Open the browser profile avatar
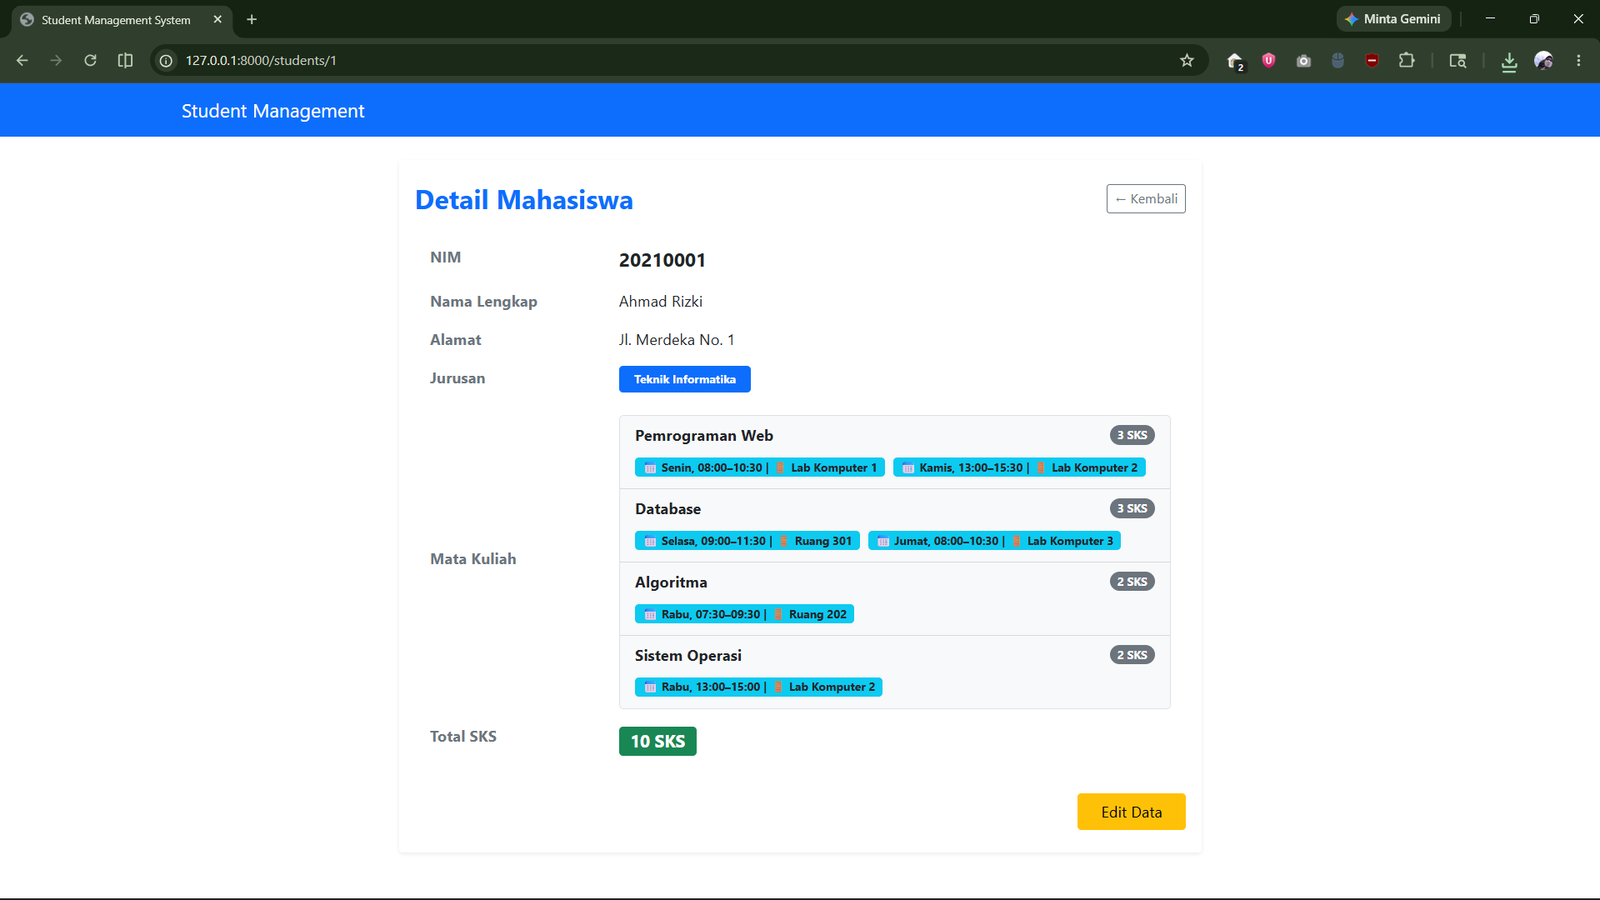The image size is (1600, 900). pos(1544,60)
